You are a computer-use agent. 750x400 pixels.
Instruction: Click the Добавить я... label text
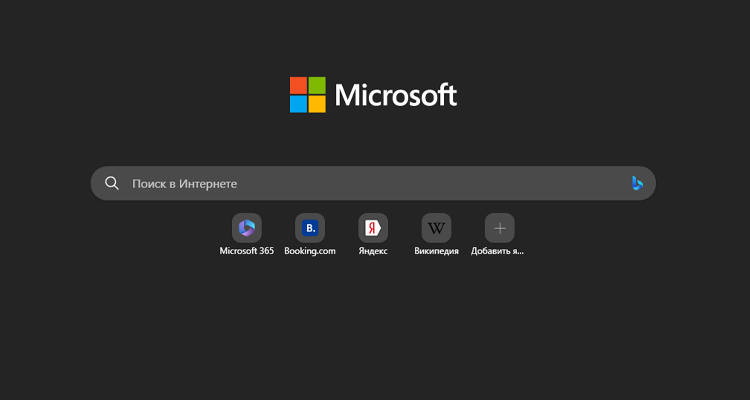pyautogui.click(x=497, y=251)
